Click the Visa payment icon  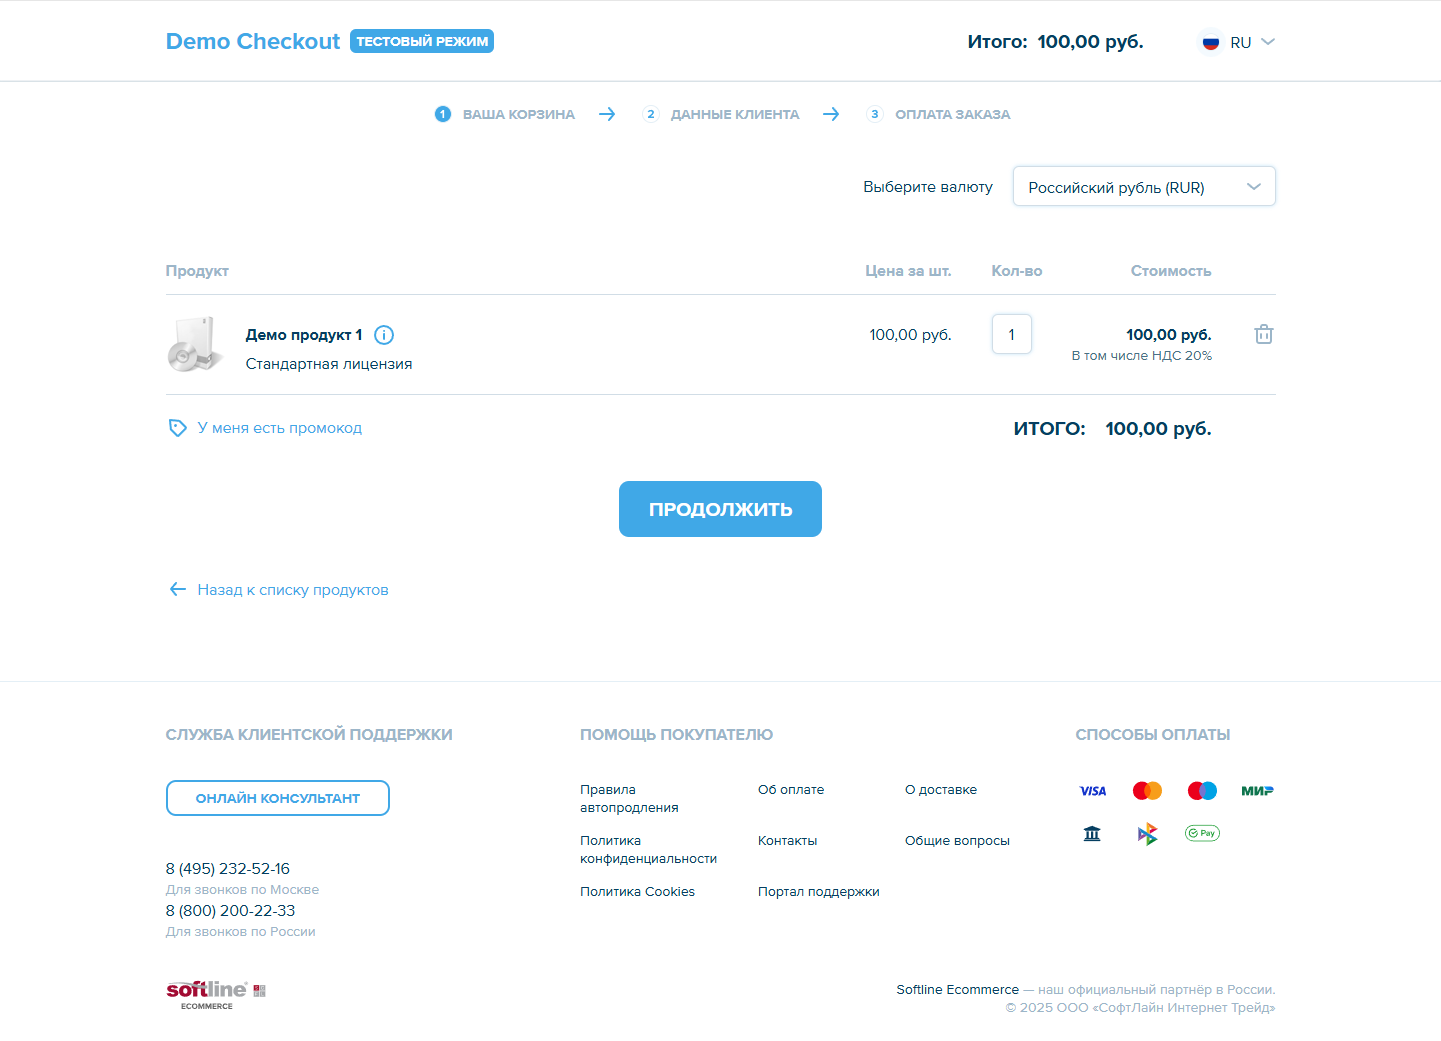pyautogui.click(x=1092, y=791)
